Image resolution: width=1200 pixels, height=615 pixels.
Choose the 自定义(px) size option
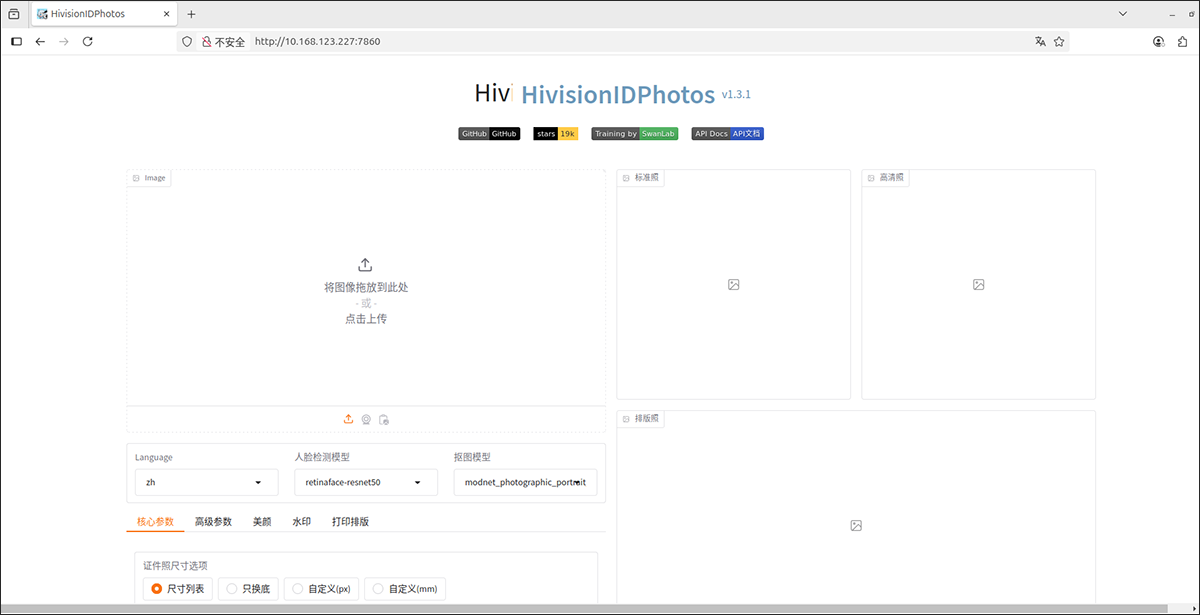(x=321, y=589)
